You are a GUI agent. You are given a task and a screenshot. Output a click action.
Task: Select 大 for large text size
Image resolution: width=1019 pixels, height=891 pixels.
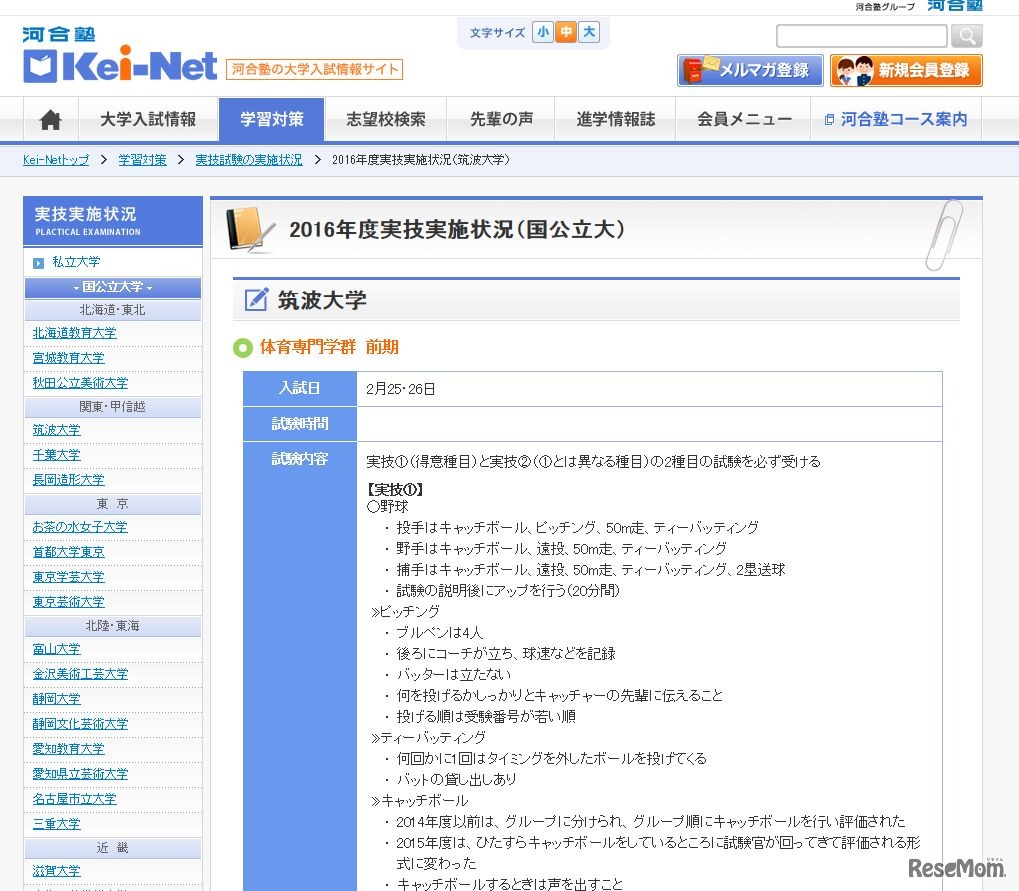pyautogui.click(x=588, y=32)
